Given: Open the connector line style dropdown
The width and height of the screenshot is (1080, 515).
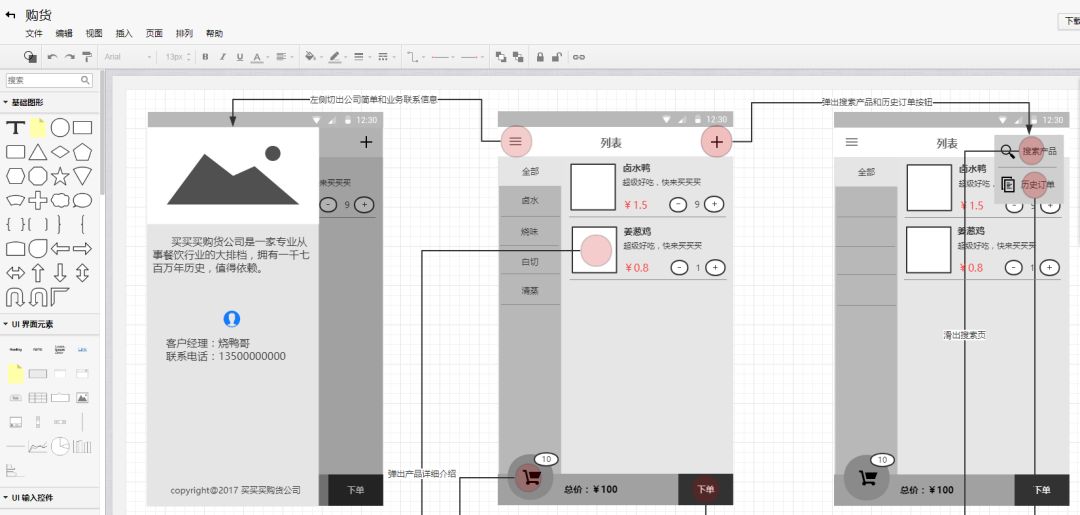Looking at the screenshot, I should pos(415,57).
